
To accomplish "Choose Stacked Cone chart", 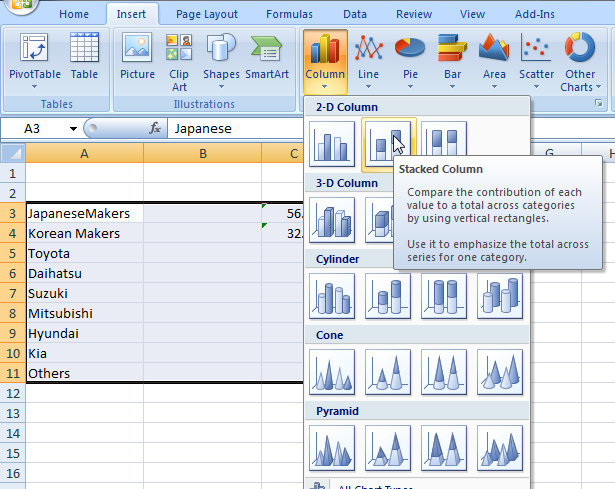I will [388, 372].
